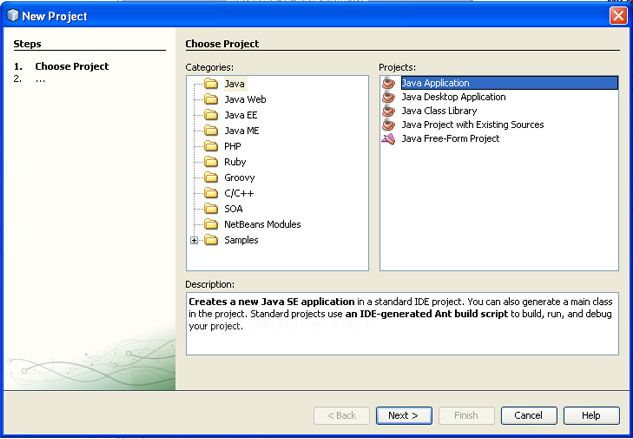Click the disabled Finish button
Viewport: 633px width, 439px height.
(466, 416)
